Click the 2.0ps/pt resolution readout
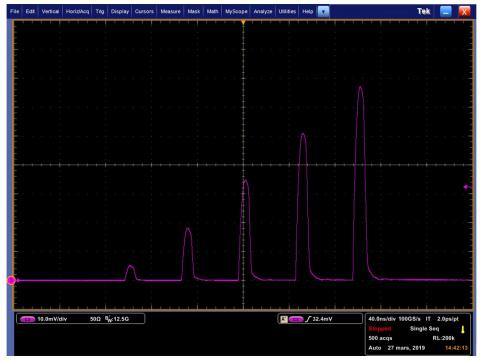The width and height of the screenshot is (480, 360). (x=448, y=319)
